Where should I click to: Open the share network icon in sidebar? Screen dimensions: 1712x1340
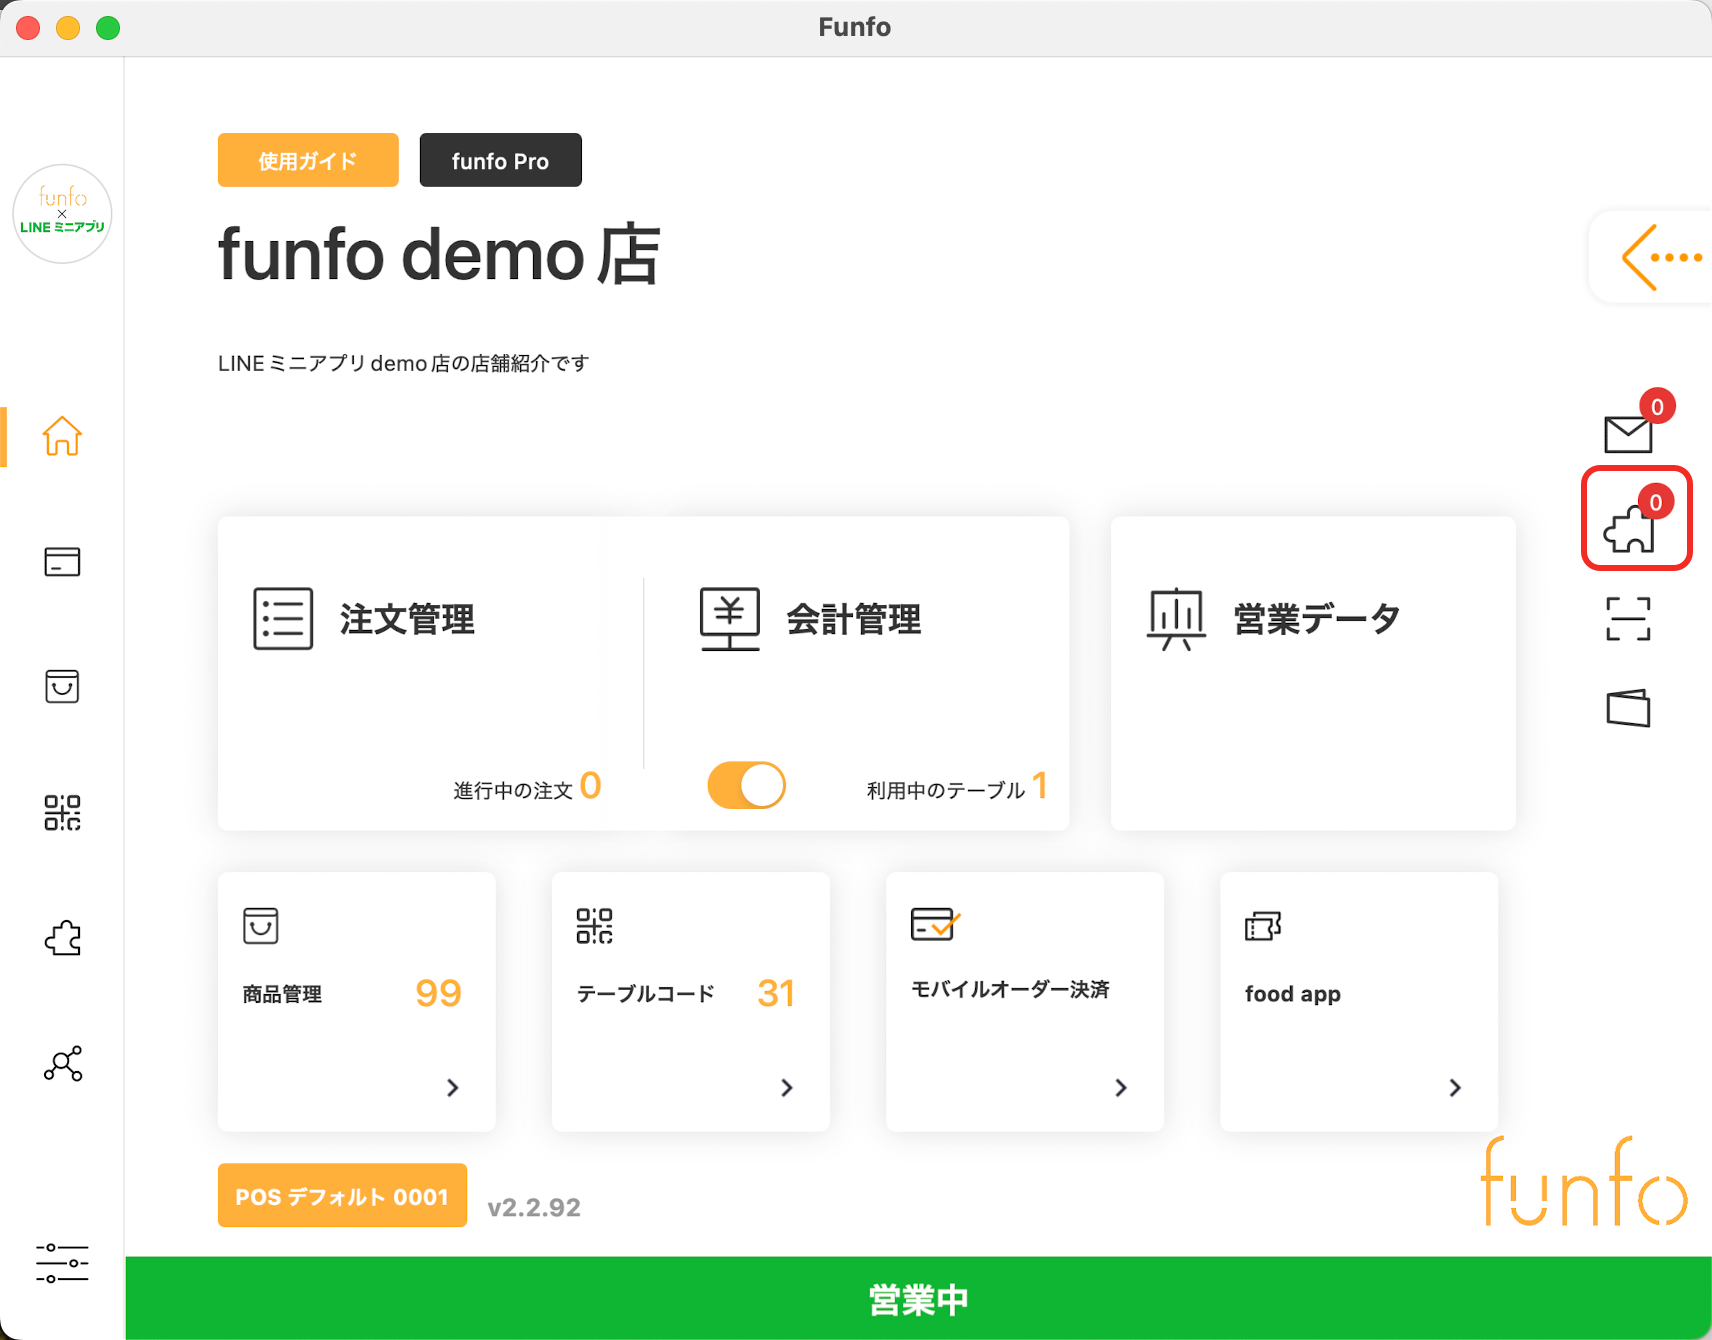pyautogui.click(x=63, y=1064)
